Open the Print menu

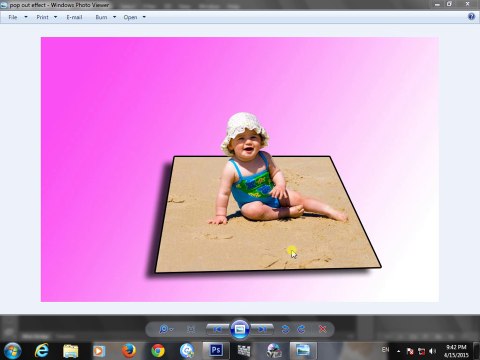[x=42, y=17]
